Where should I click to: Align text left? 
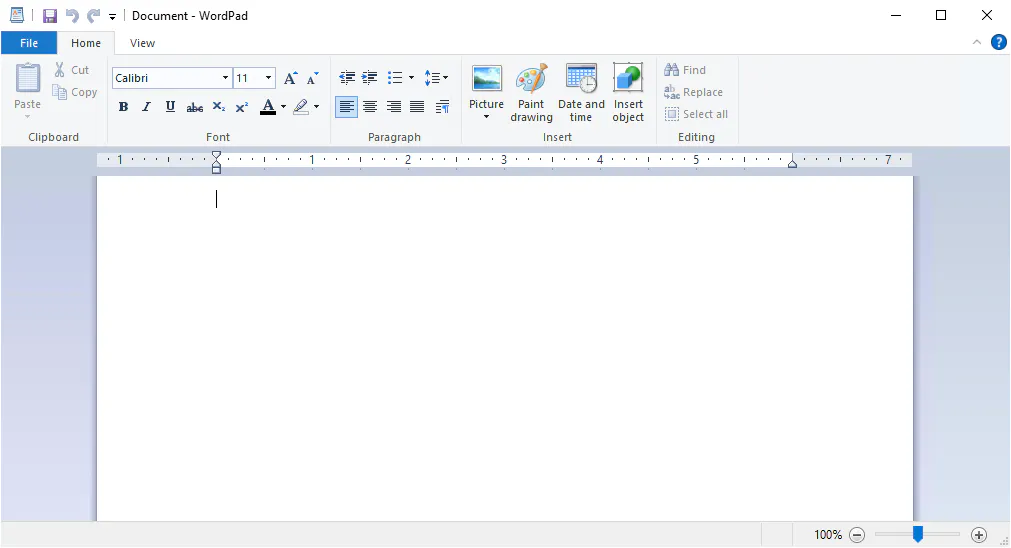(346, 107)
